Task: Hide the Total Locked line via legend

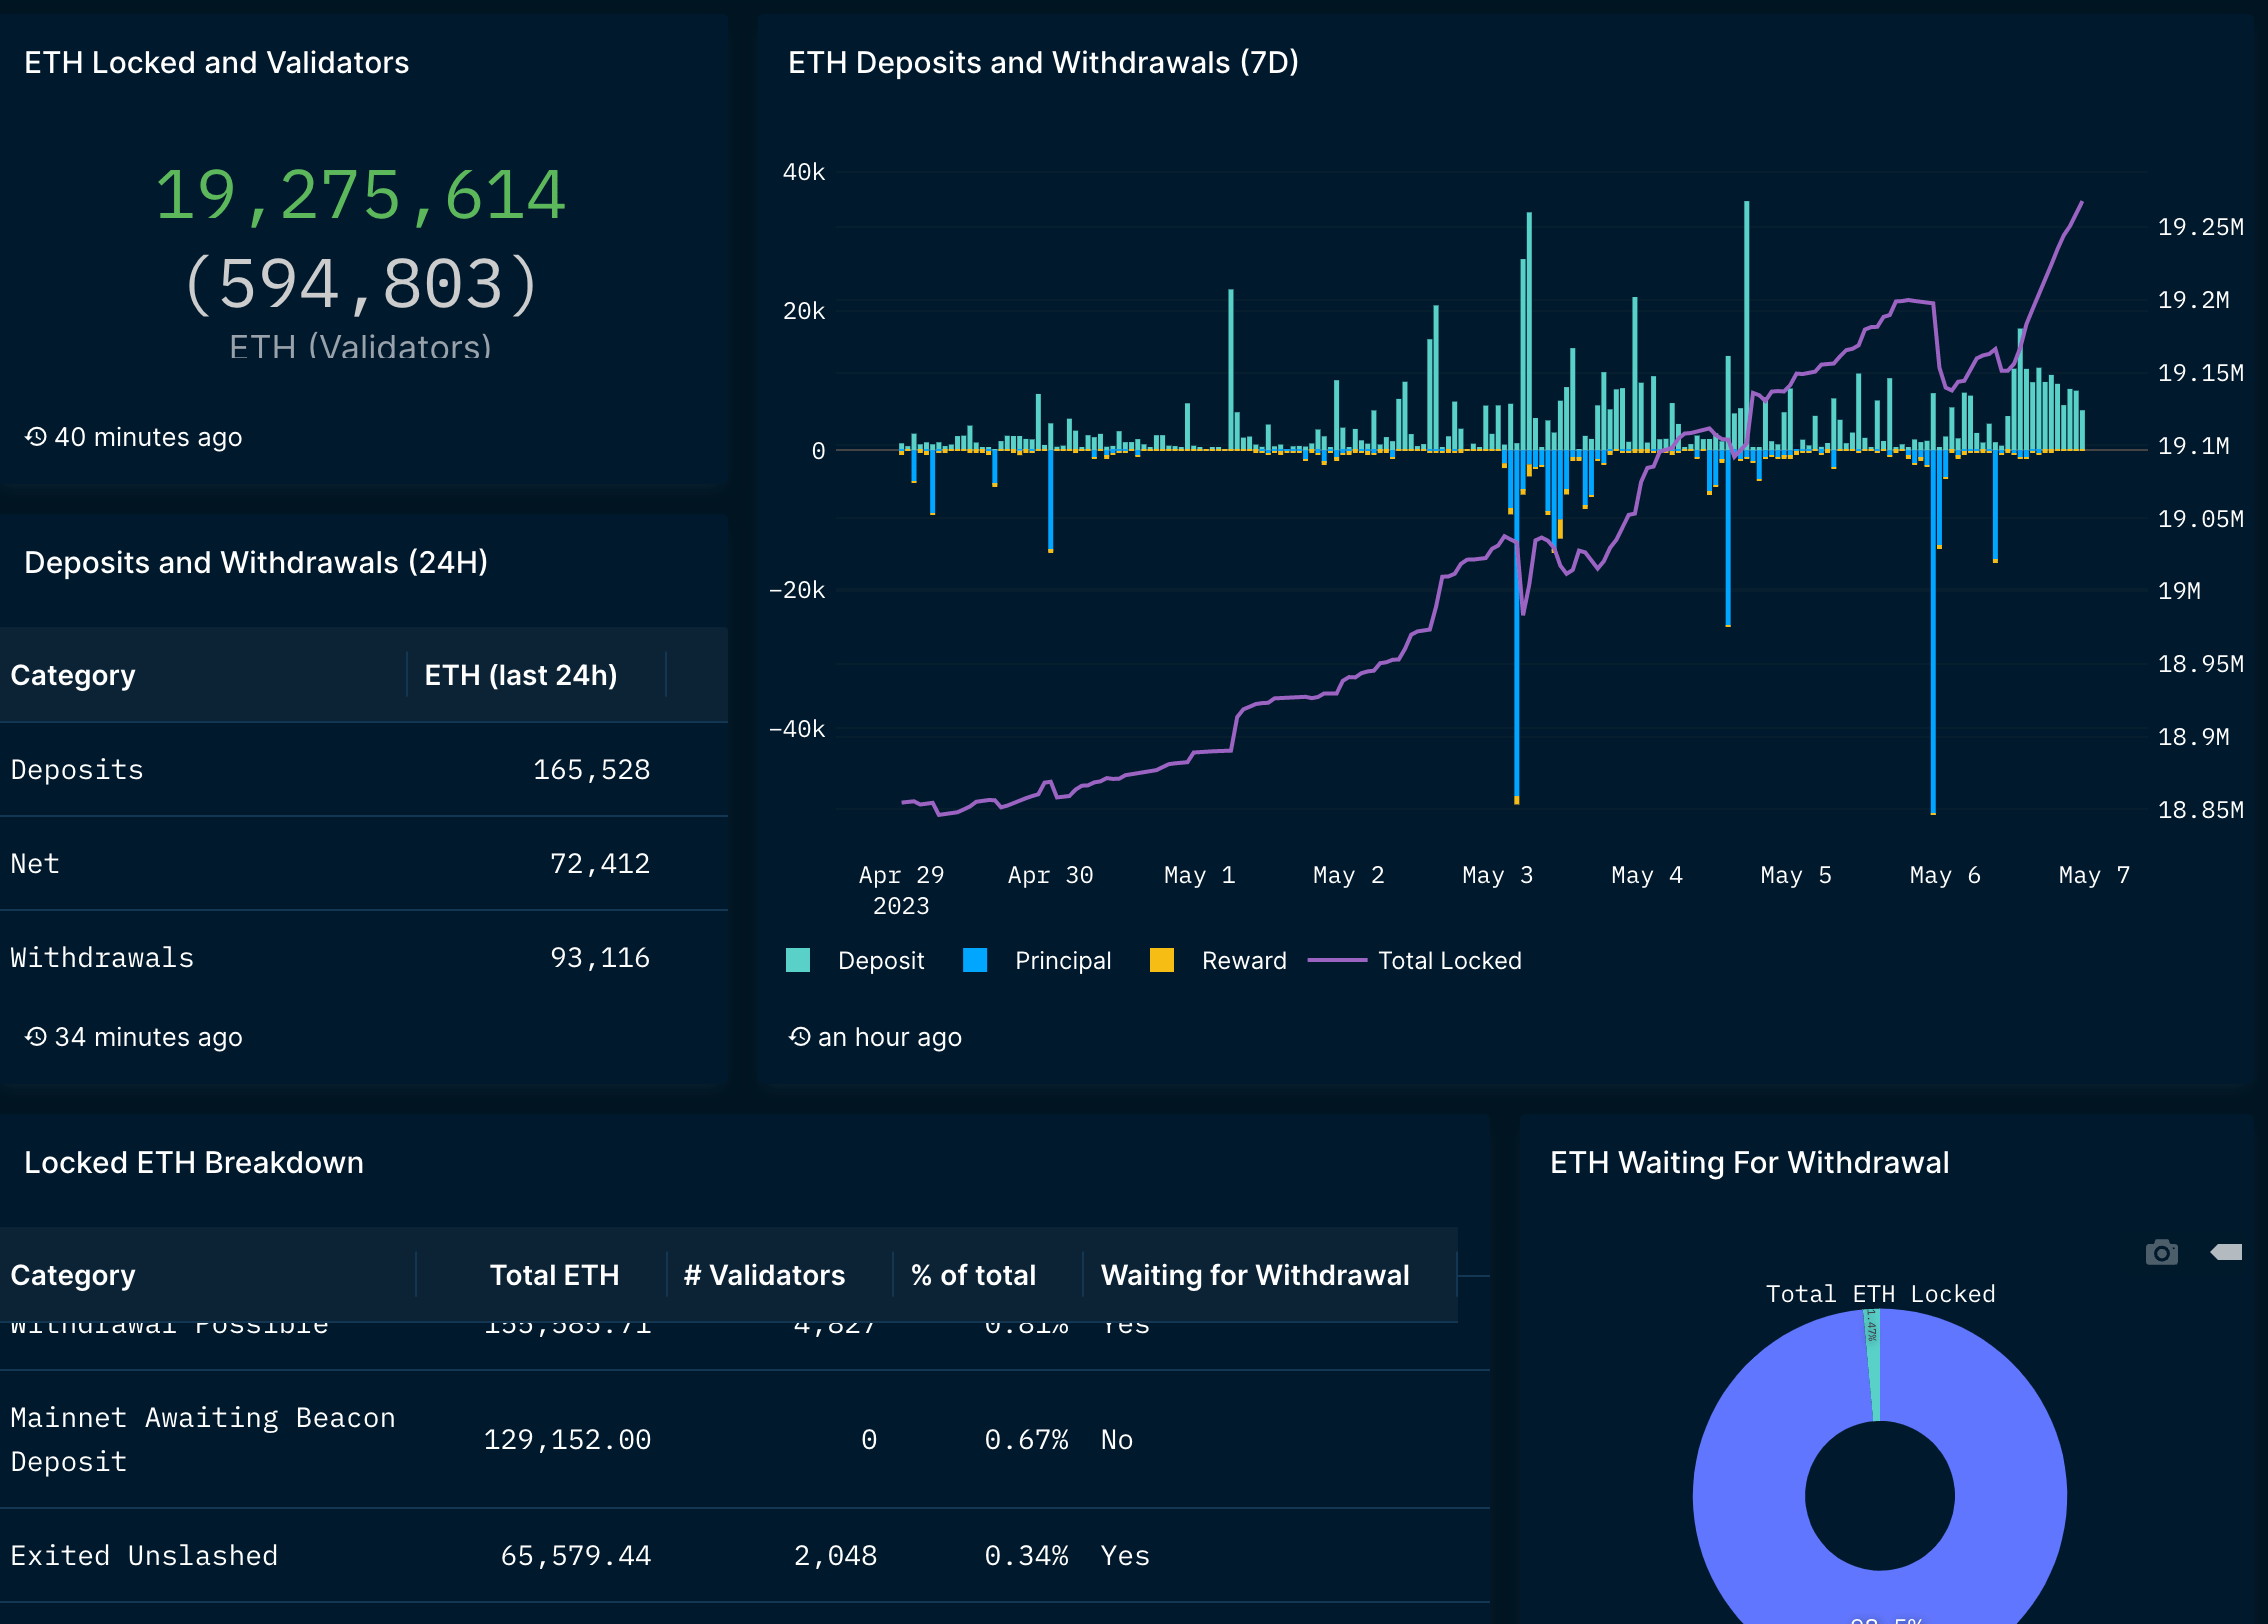Action: pyautogui.click(x=1448, y=960)
